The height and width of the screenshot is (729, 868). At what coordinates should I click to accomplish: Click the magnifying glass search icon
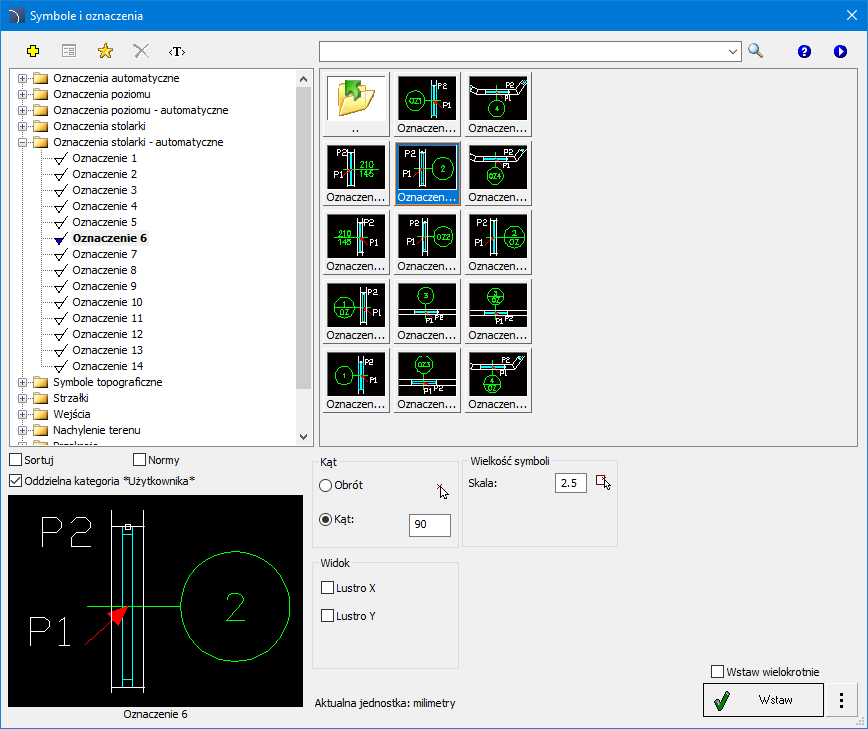[x=755, y=51]
